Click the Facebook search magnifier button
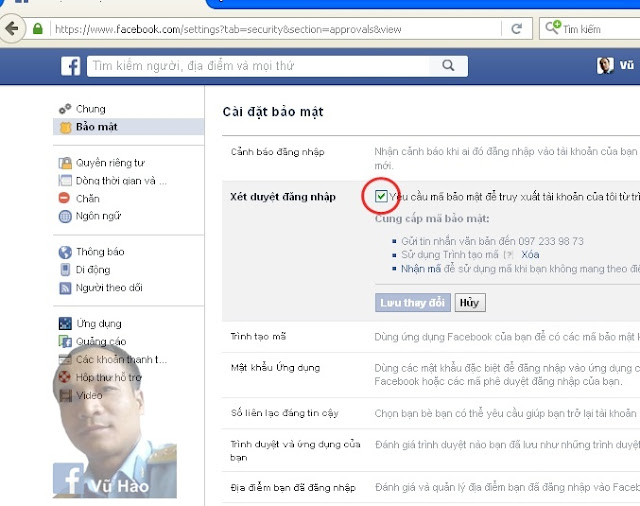Screen dimensions: 640x506 tap(448, 65)
